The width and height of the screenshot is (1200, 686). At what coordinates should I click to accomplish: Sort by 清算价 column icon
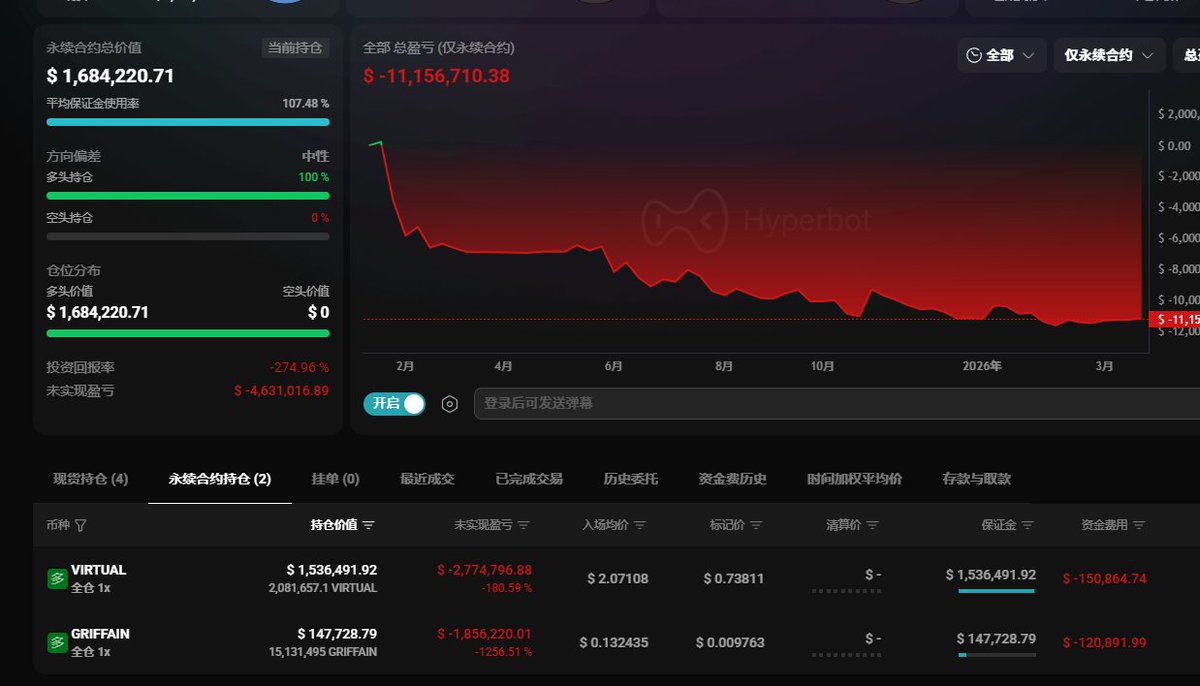pyautogui.click(x=872, y=525)
